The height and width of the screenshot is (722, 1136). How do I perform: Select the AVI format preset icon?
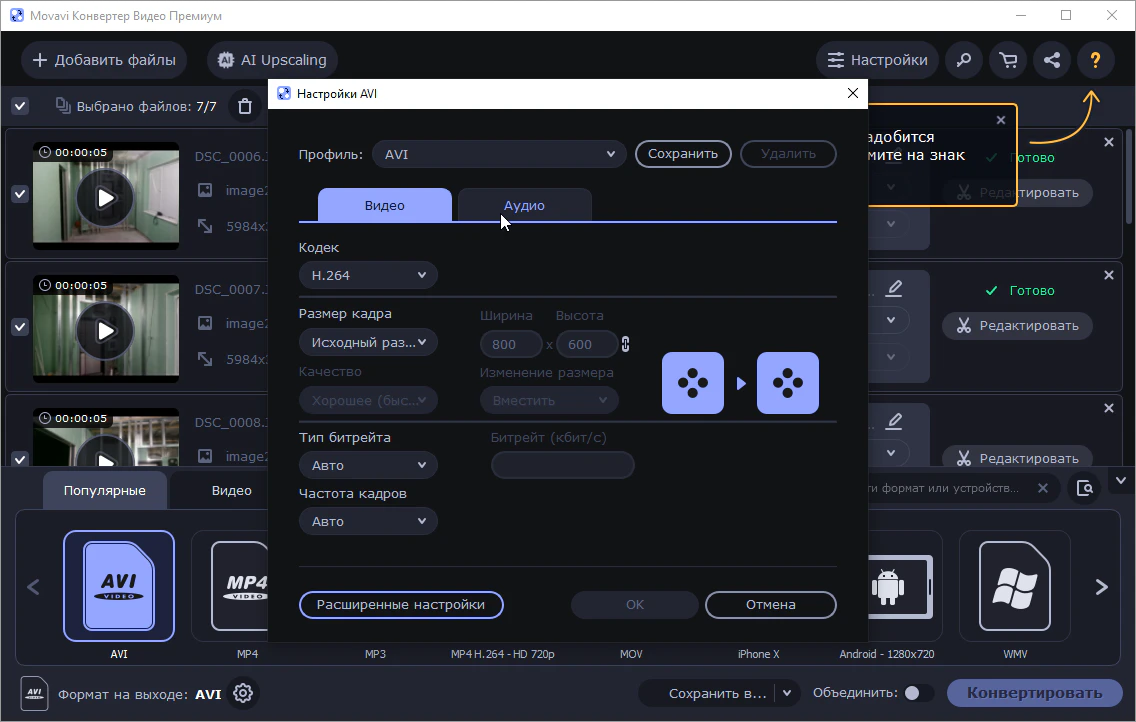pyautogui.click(x=119, y=585)
